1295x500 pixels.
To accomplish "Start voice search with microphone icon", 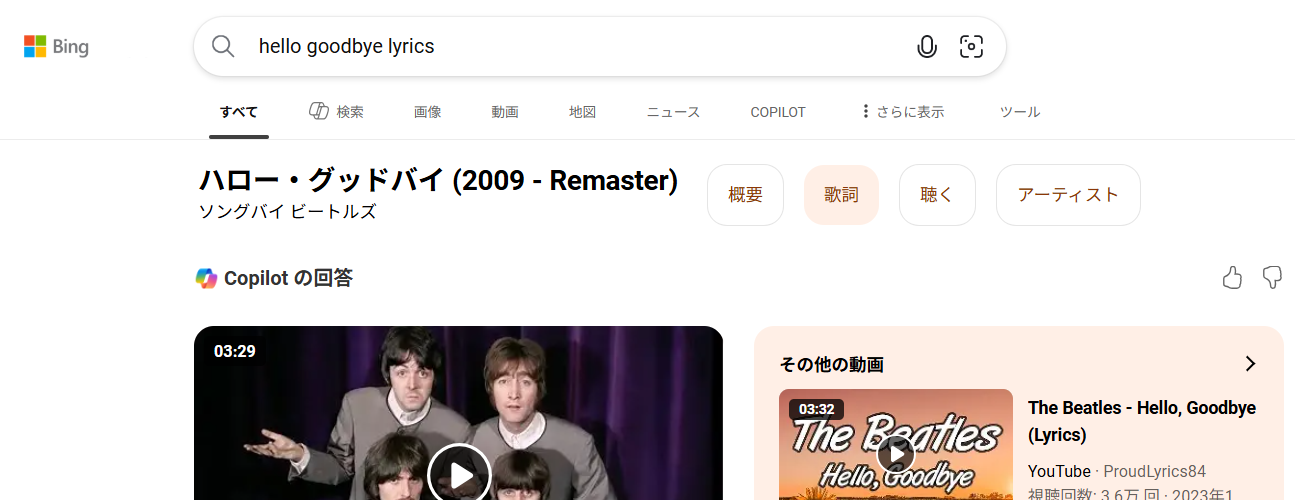I will tap(927, 46).
